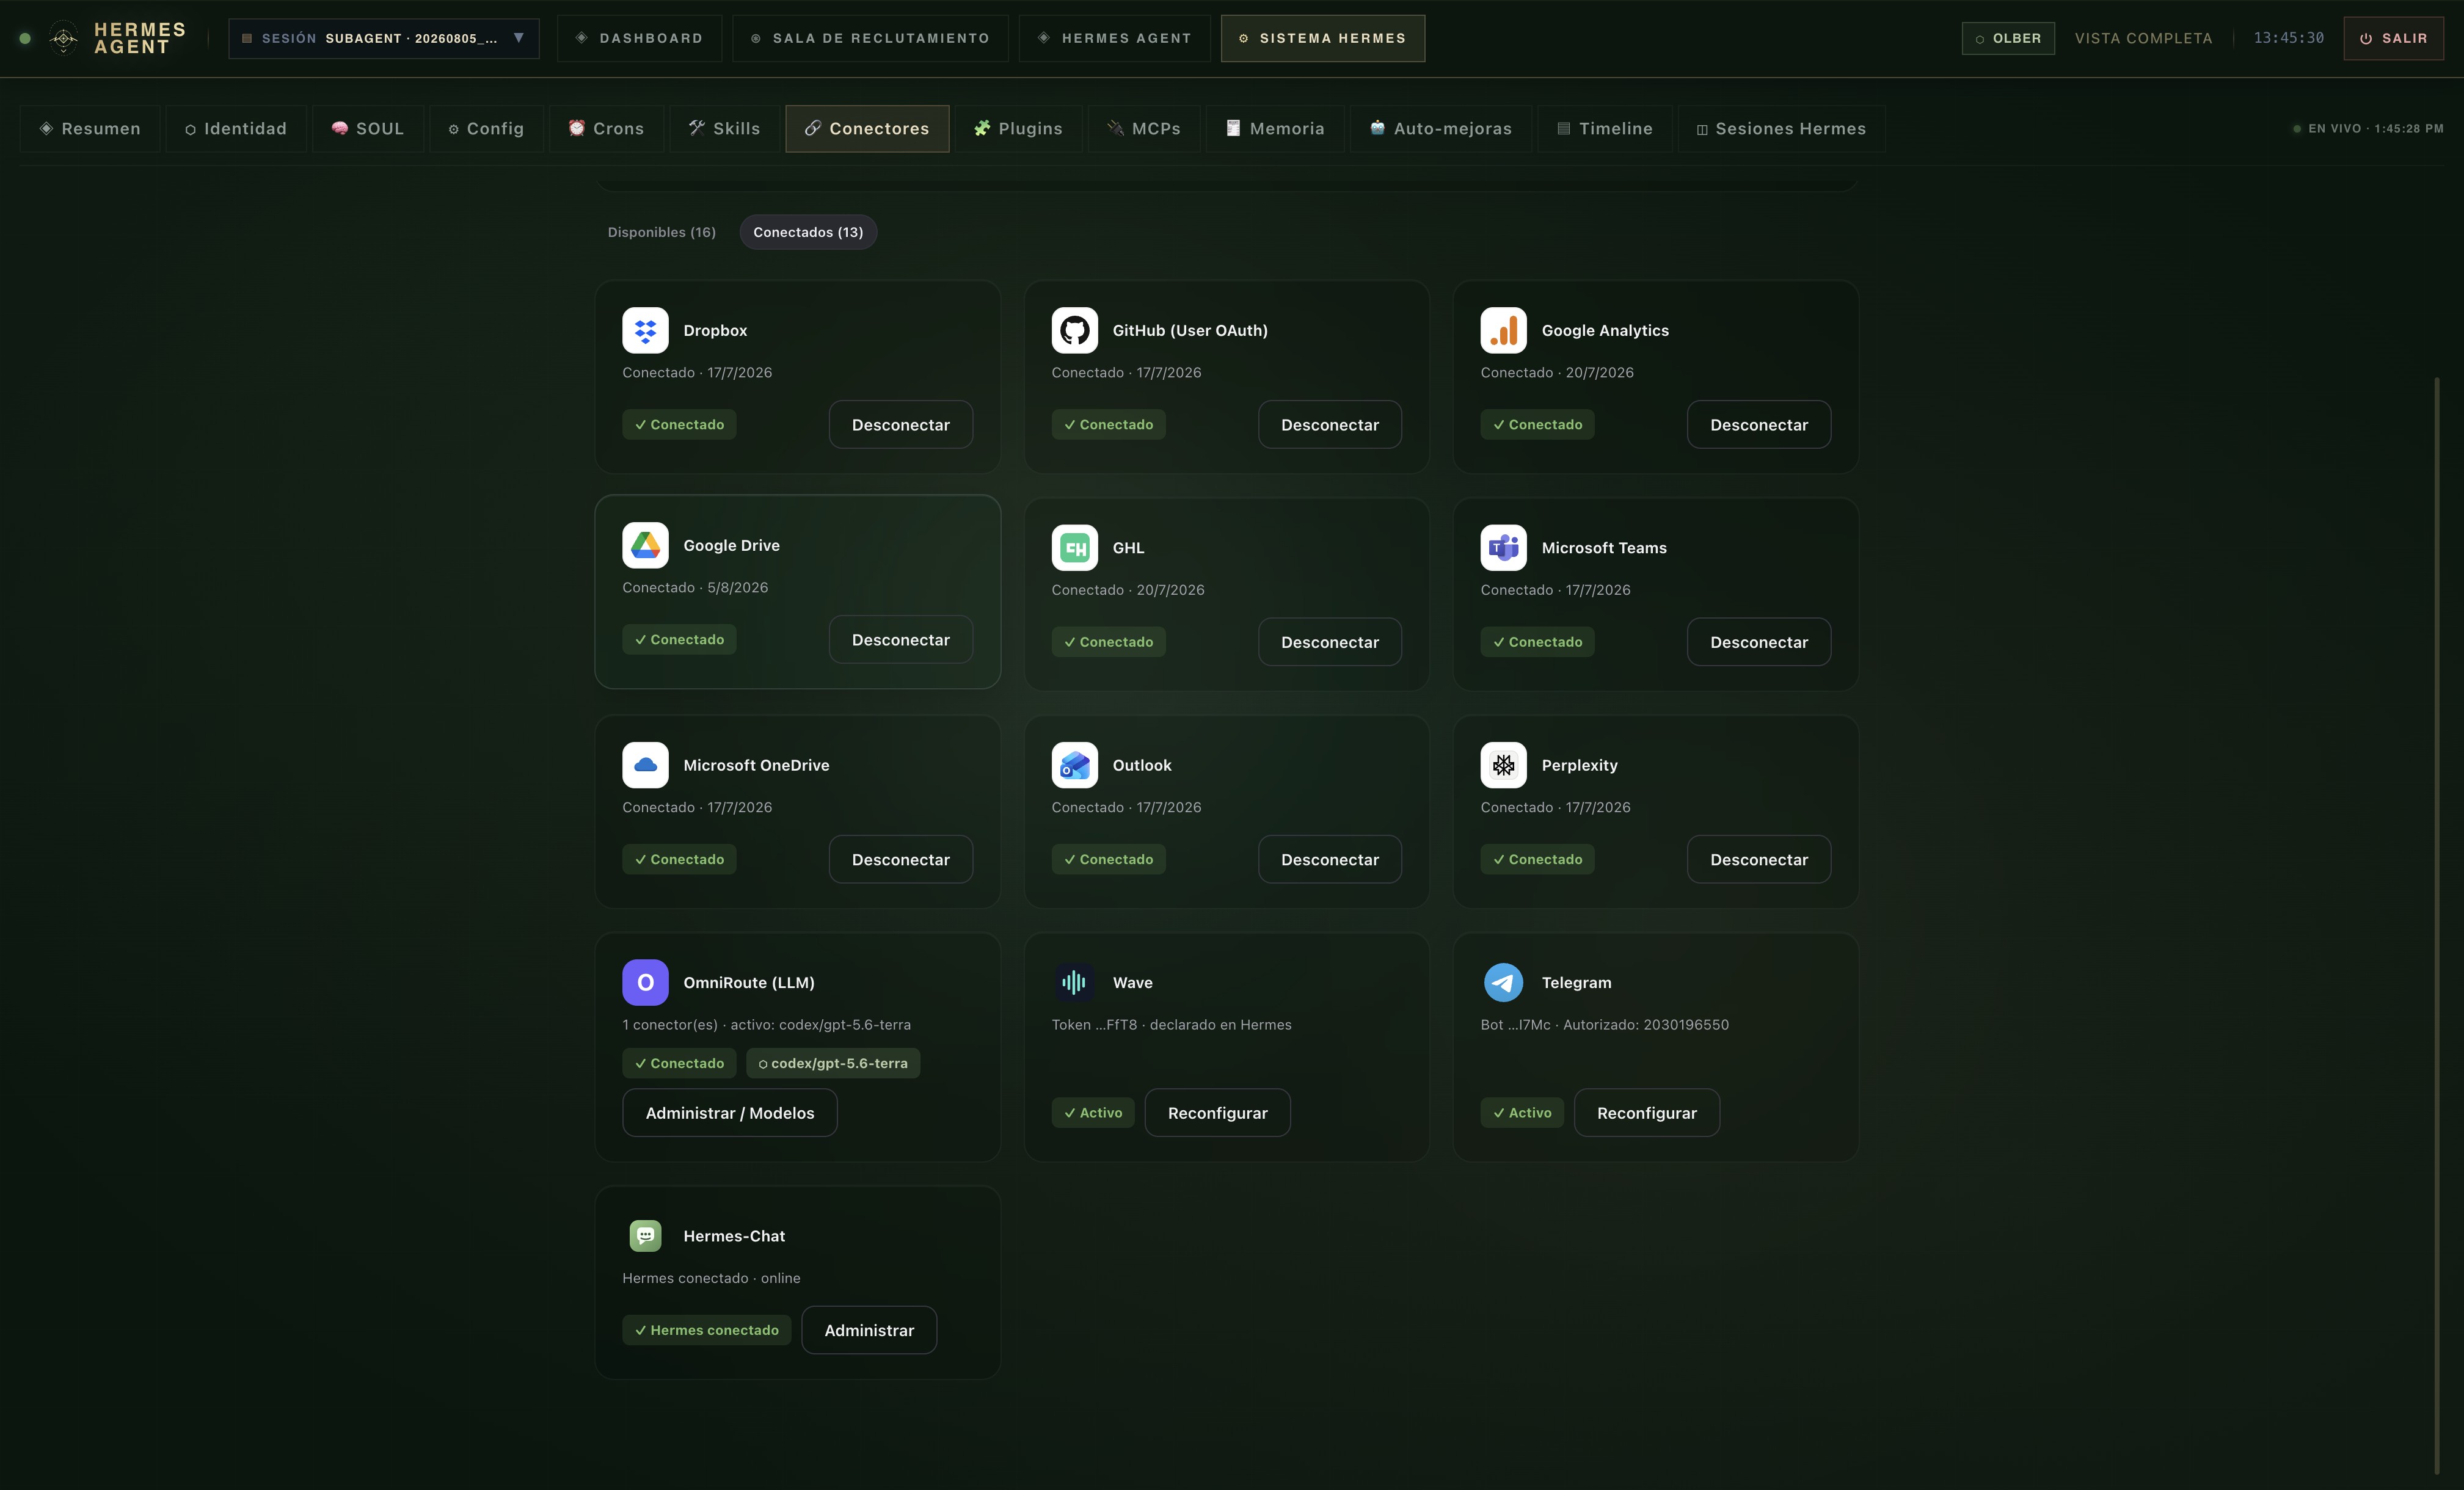Click the SALIR logout button
The image size is (2464, 1490).
tap(2393, 38)
